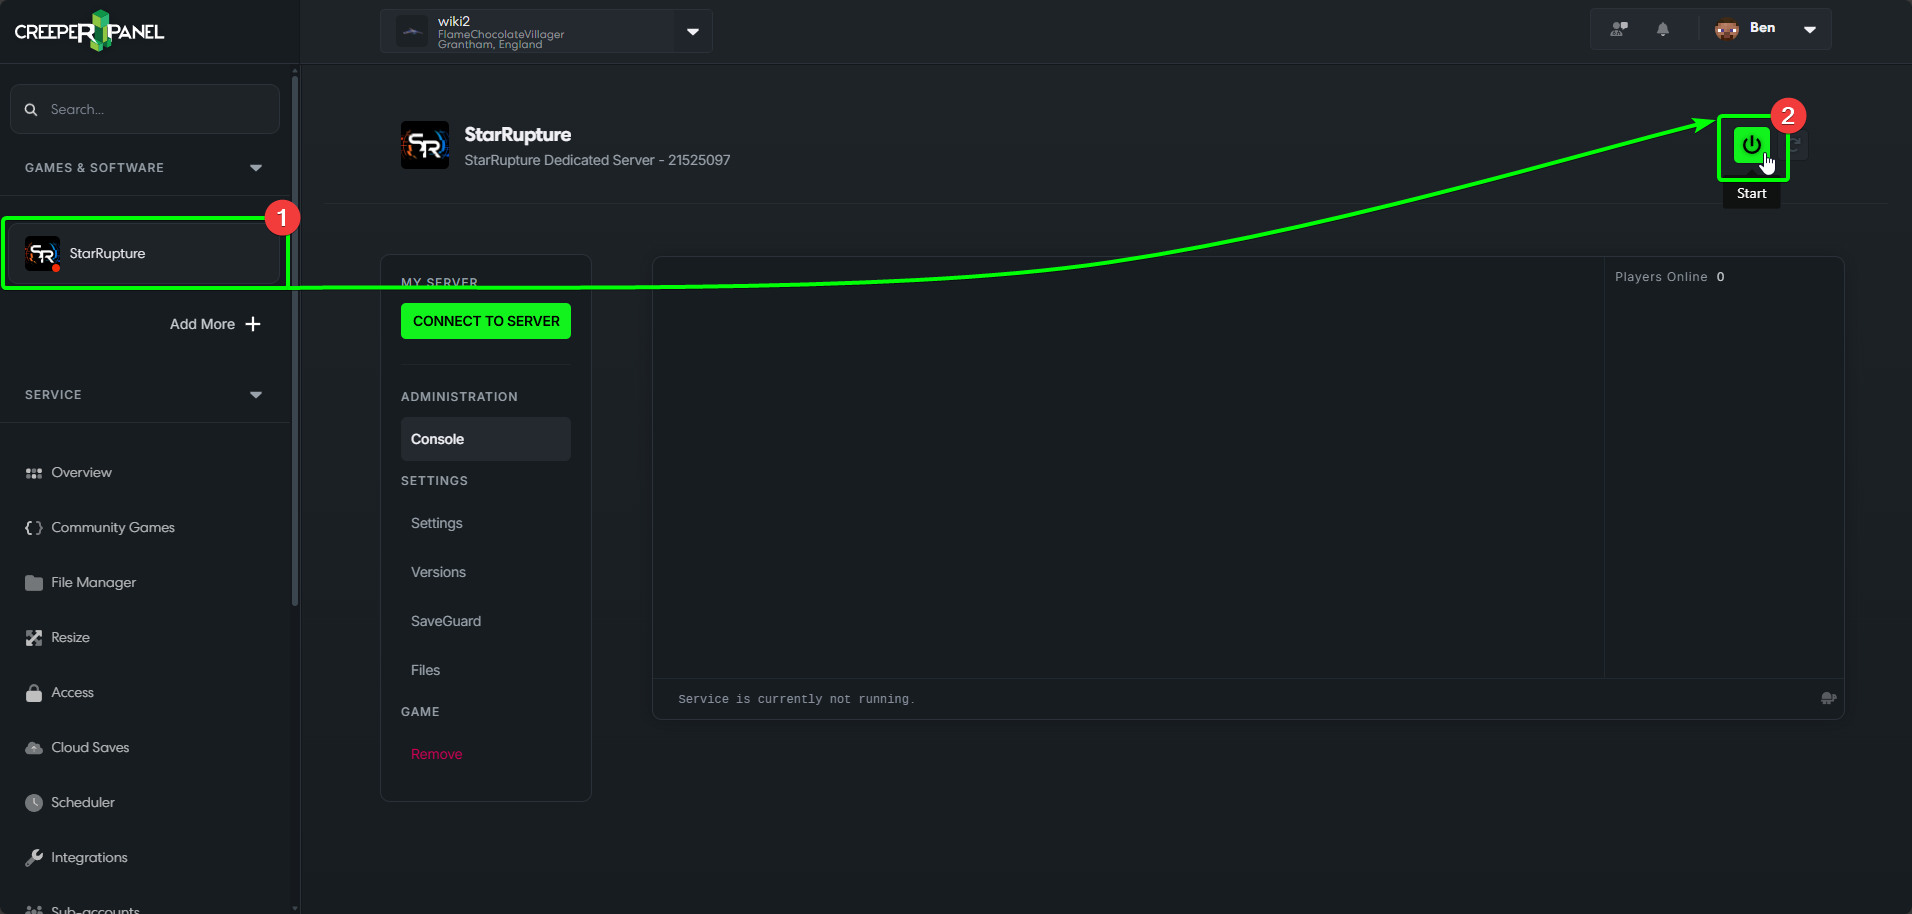Viewport: 1912px width, 914px height.
Task: Open the notifications bell
Action: pos(1663,29)
